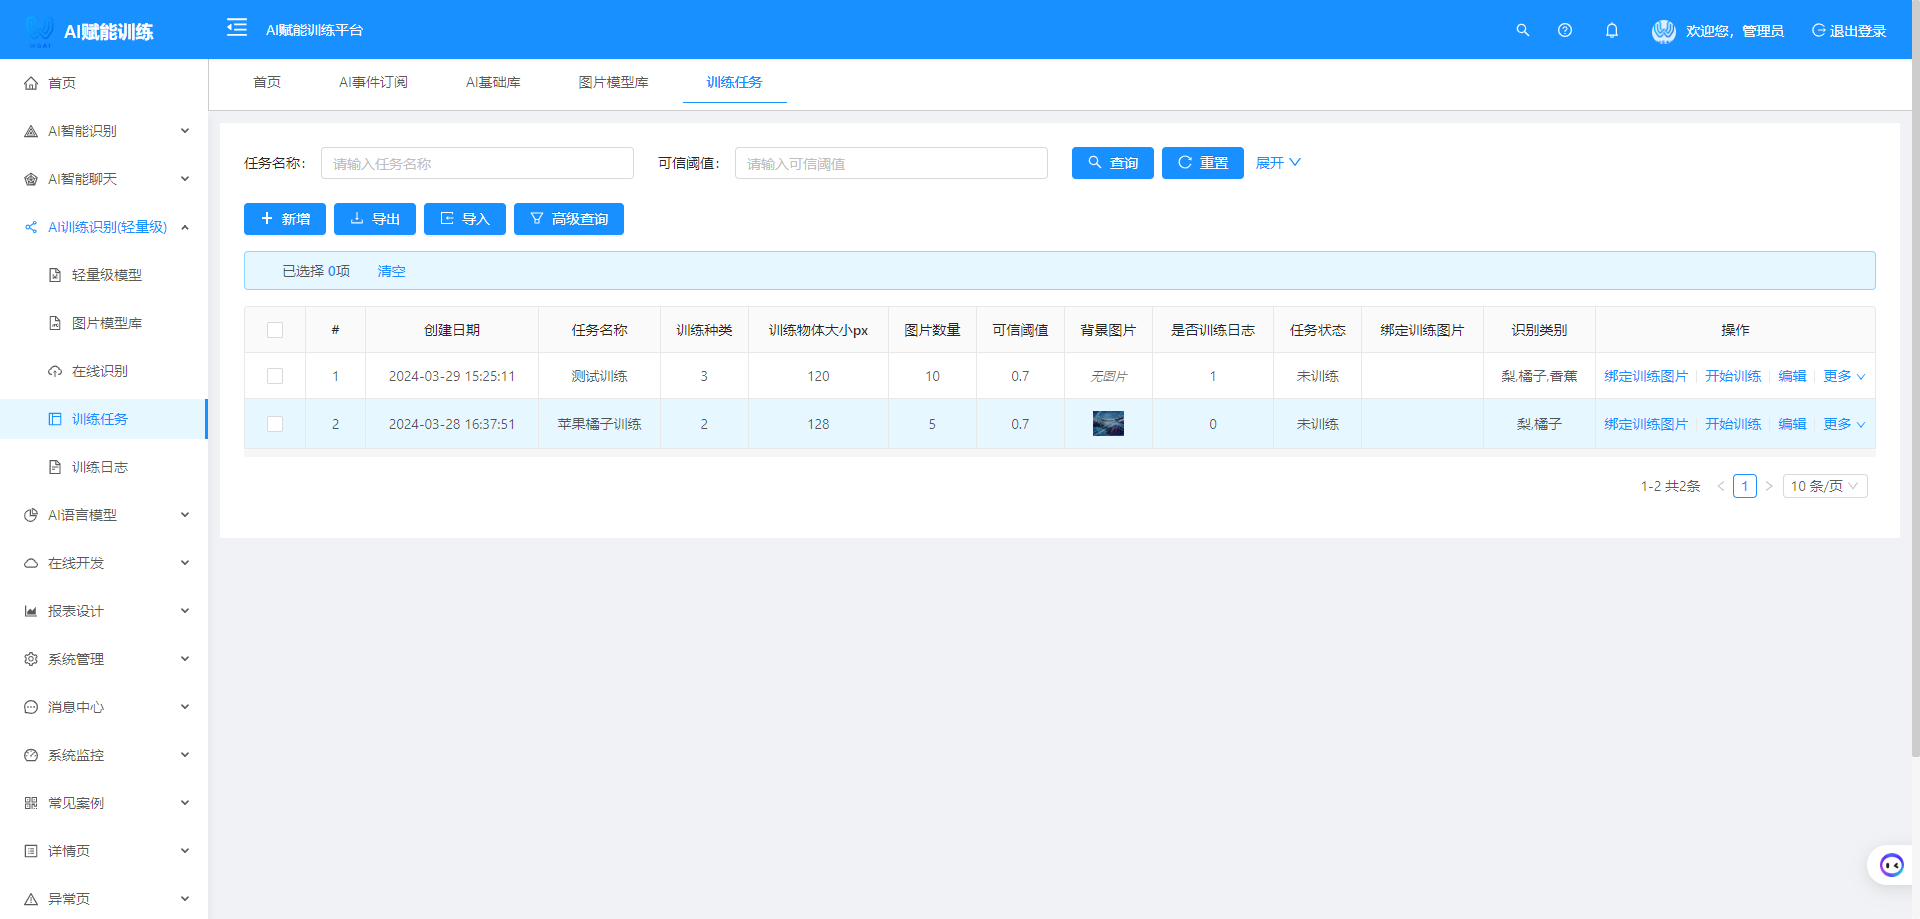Switch to the 图片模型库 tab
Image resolution: width=1920 pixels, height=919 pixels.
tap(613, 82)
